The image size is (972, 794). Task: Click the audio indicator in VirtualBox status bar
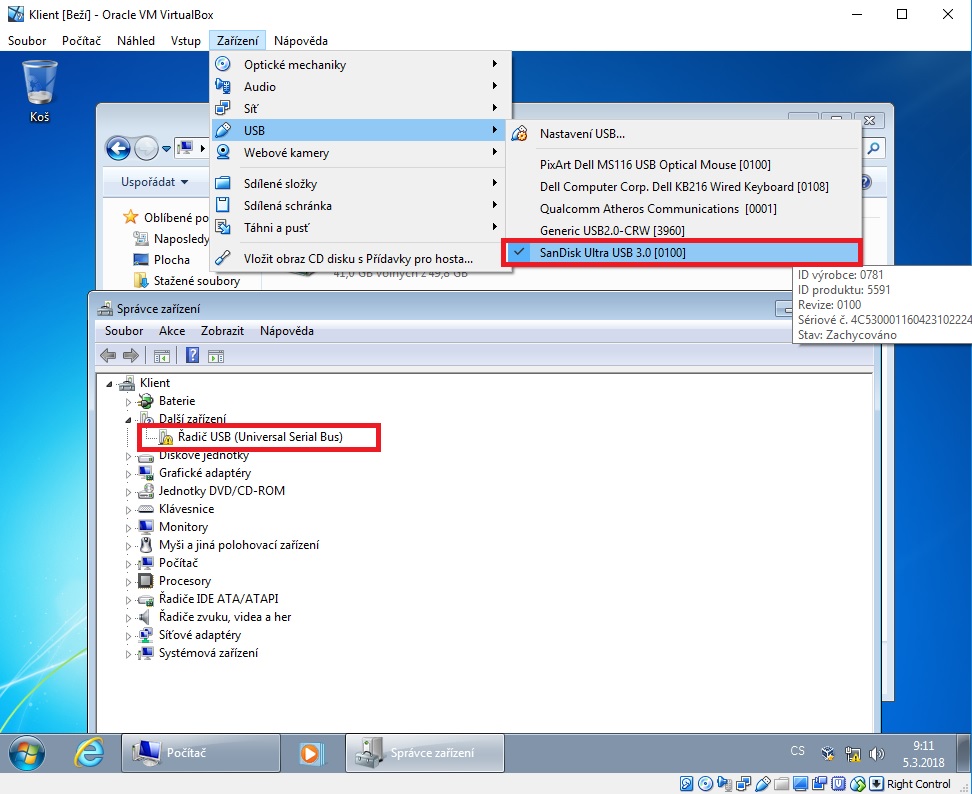pos(725,784)
